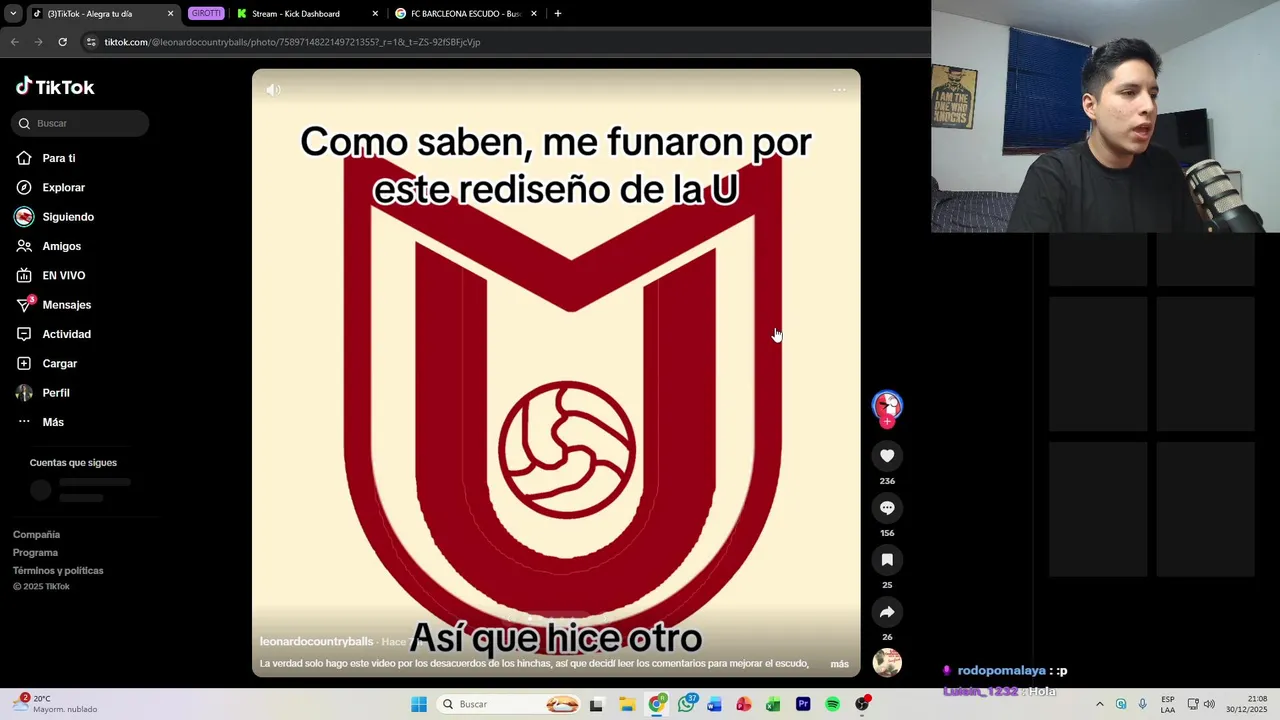Open the Windows Start menu

(x=419, y=704)
